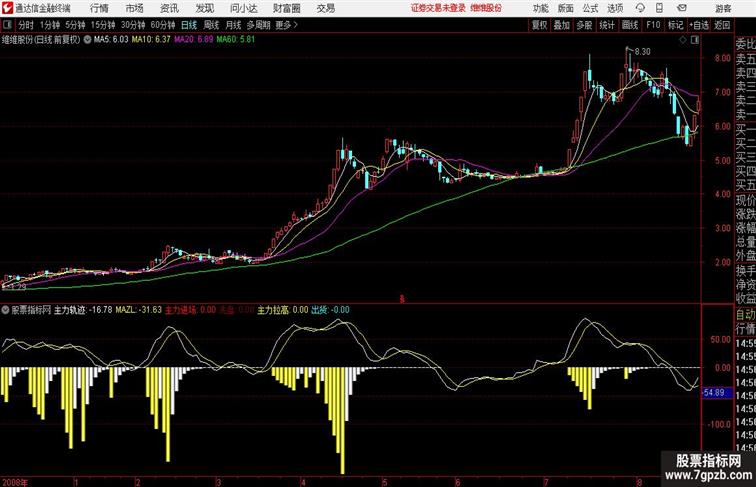Viewport: 756px width, 487px height.
Task: Click the 8.30 peak price label
Action: tap(642, 52)
